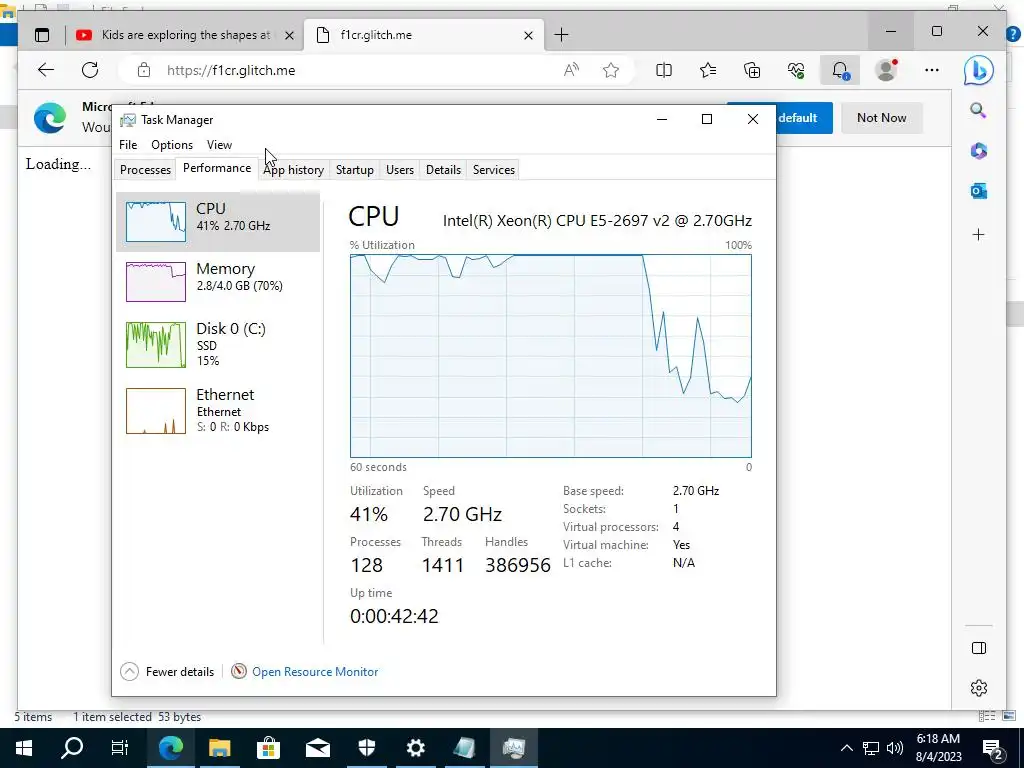Open the Edge profile avatar
Image resolution: width=1024 pixels, height=768 pixels.
[886, 70]
